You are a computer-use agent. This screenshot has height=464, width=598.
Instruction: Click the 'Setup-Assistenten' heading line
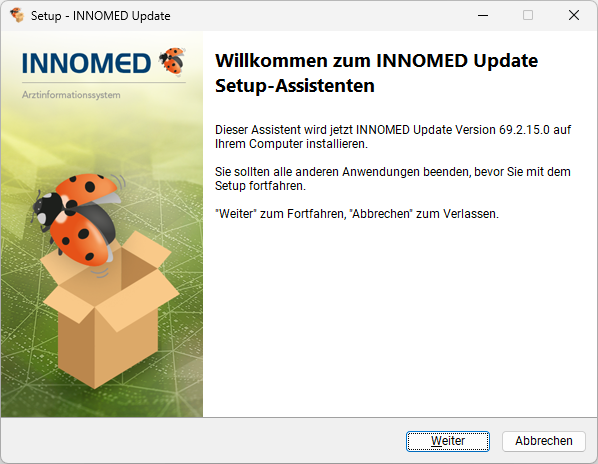295,85
